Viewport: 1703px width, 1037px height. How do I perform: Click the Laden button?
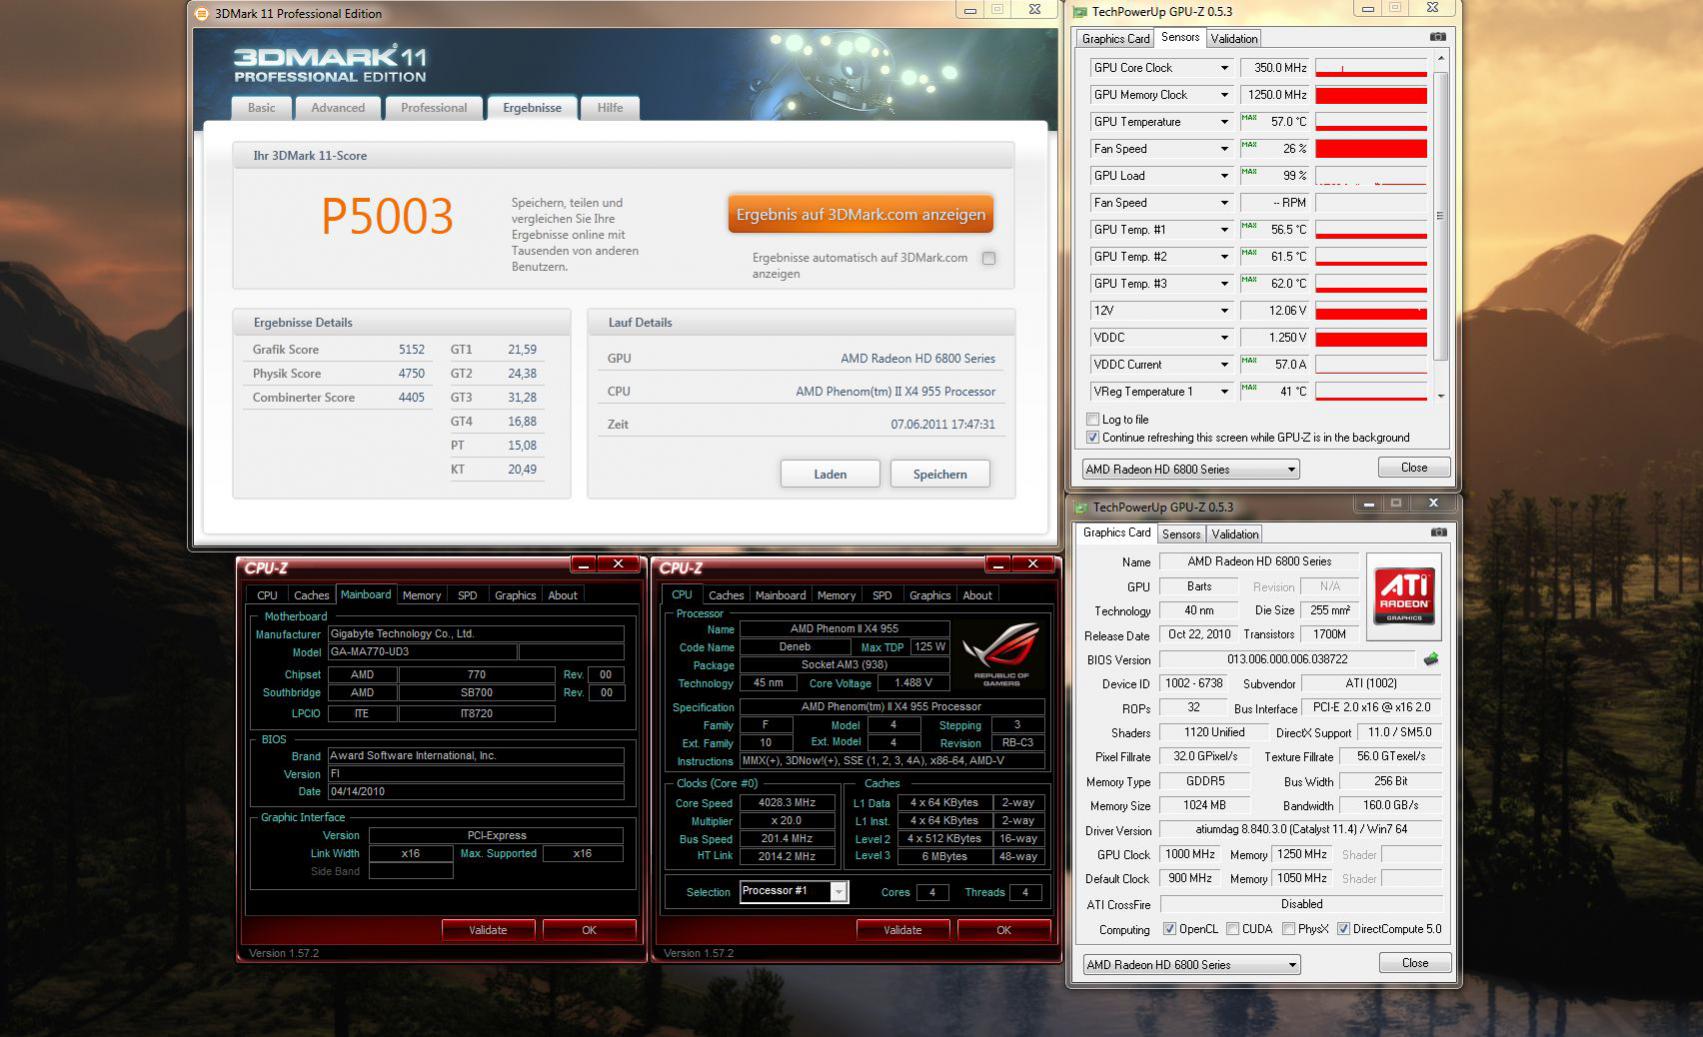click(x=830, y=474)
